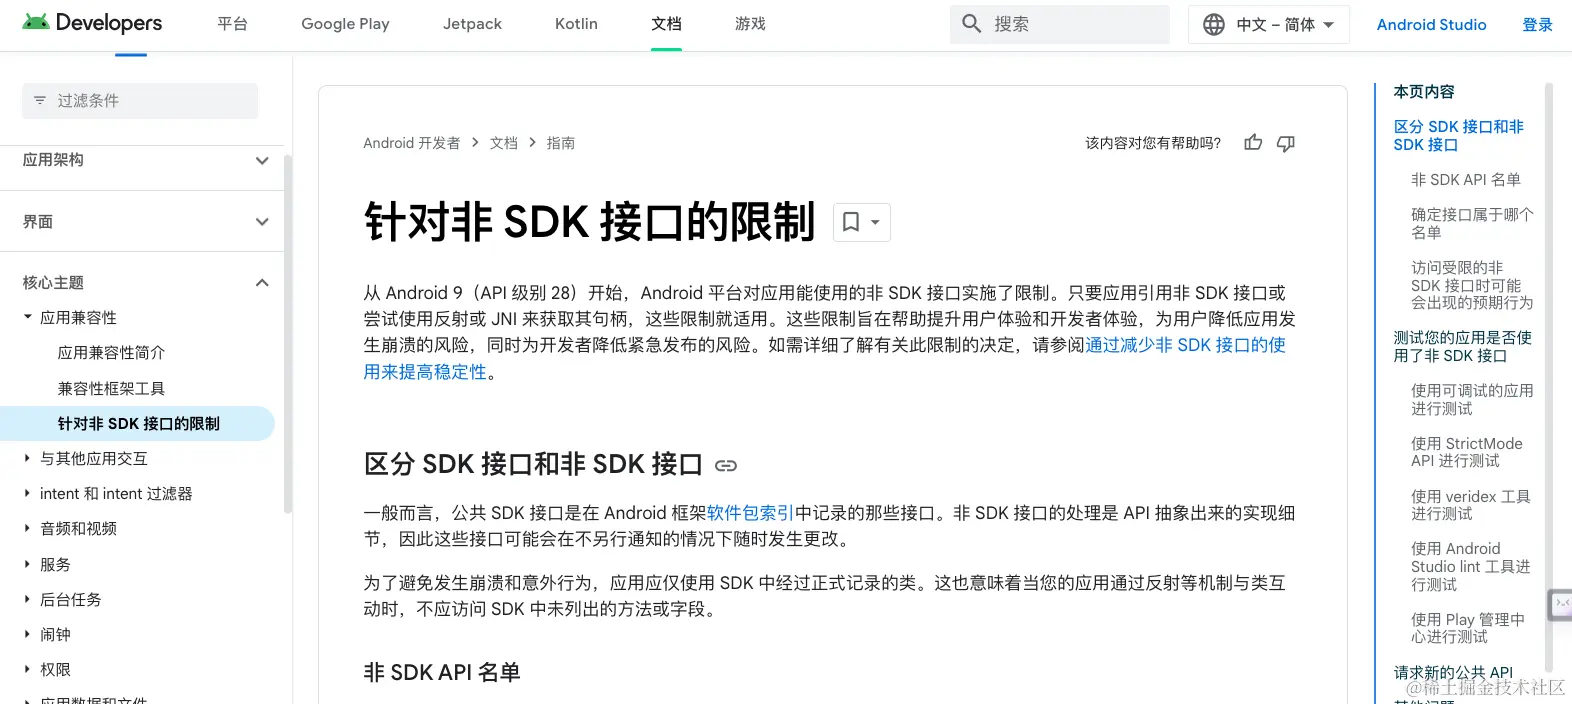The height and width of the screenshot is (704, 1572).
Task: Open the floating widget on right edge
Action: tap(1560, 605)
